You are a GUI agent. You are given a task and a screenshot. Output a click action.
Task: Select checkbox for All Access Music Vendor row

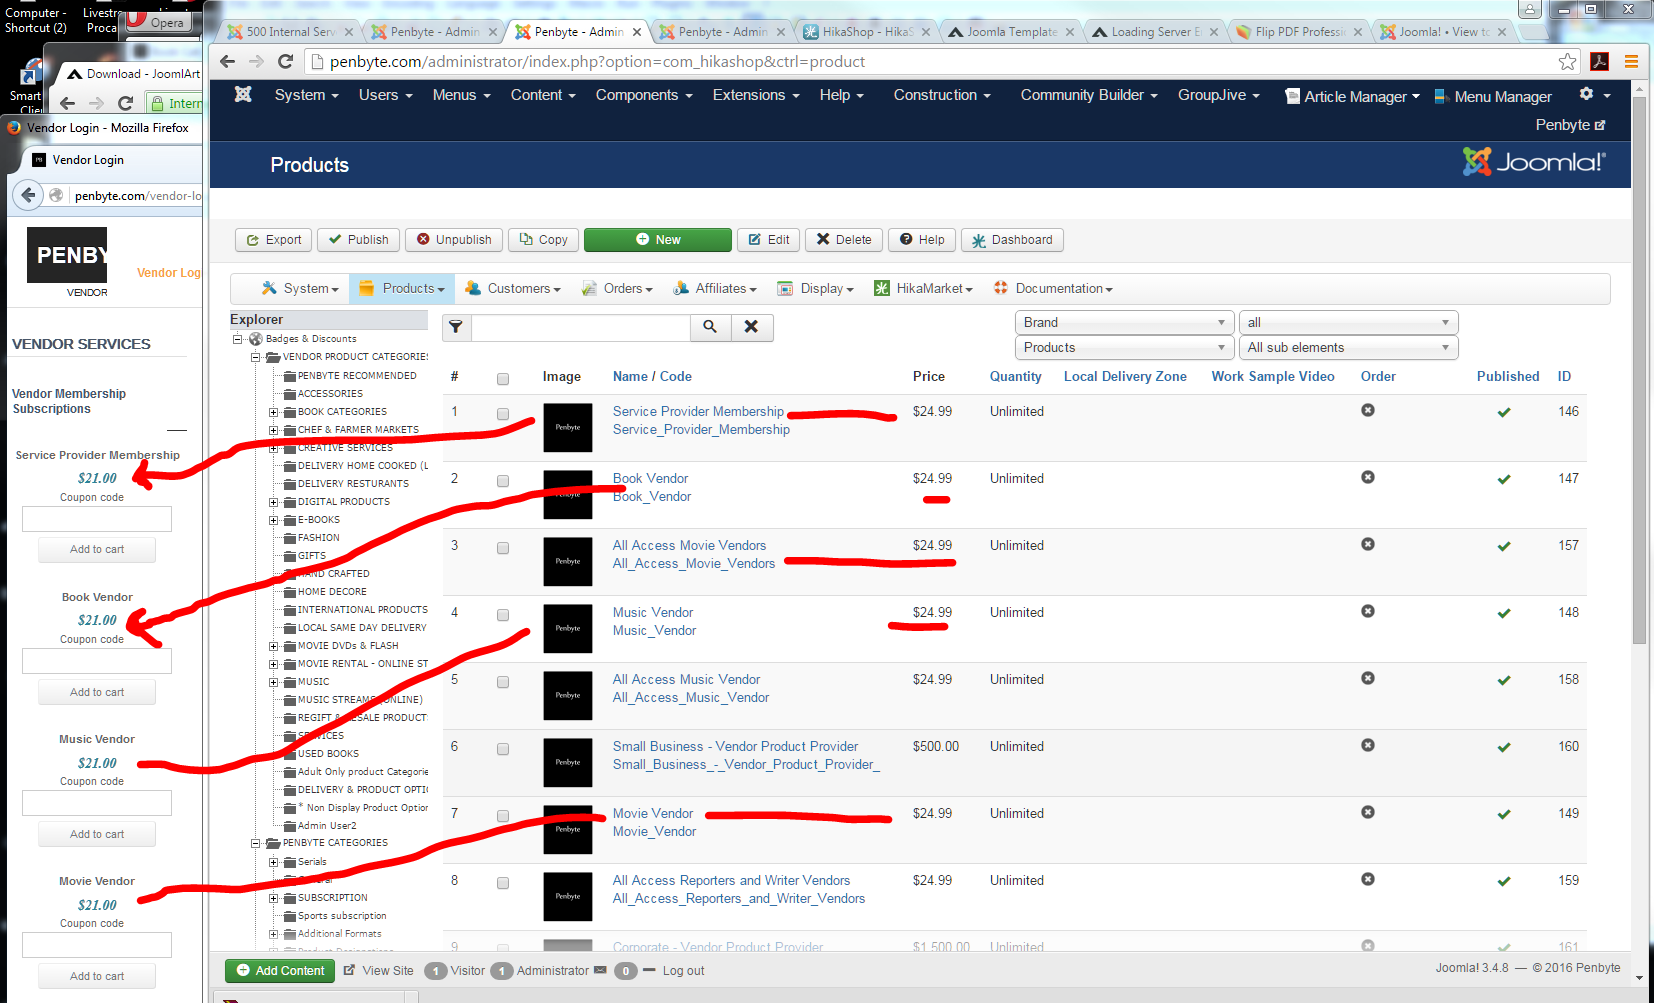pos(503,682)
